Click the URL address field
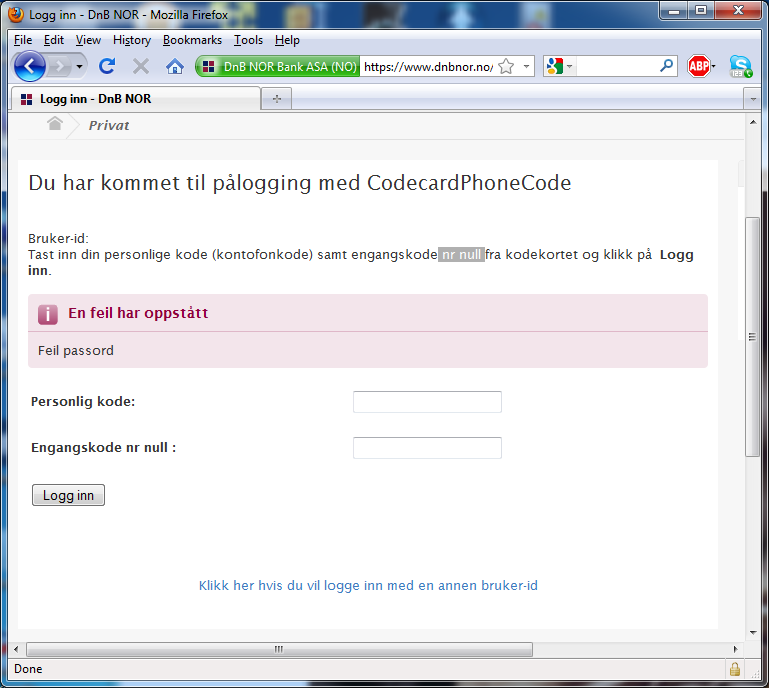 (428, 67)
